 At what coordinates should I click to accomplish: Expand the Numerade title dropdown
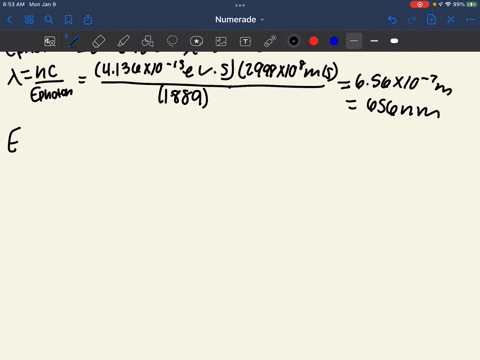(240, 20)
